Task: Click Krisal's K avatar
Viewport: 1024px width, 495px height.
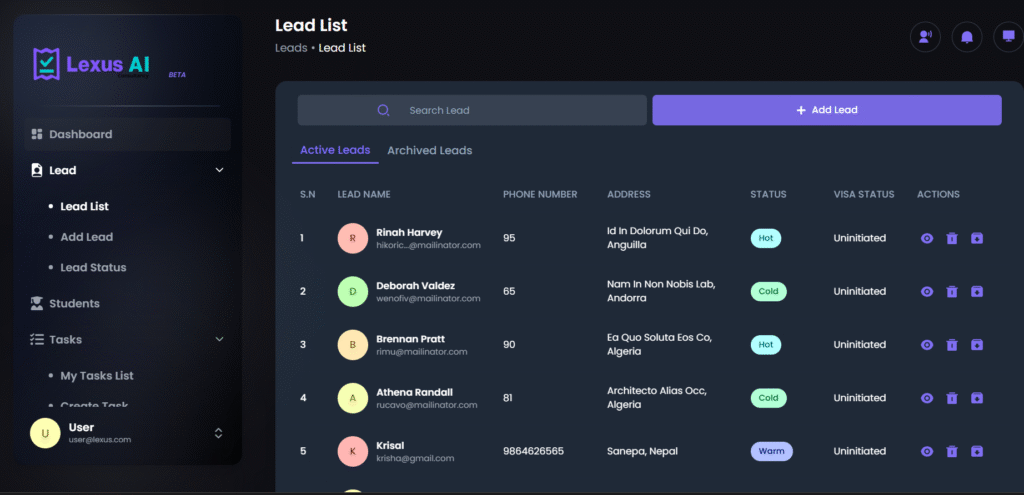Action: (x=353, y=451)
